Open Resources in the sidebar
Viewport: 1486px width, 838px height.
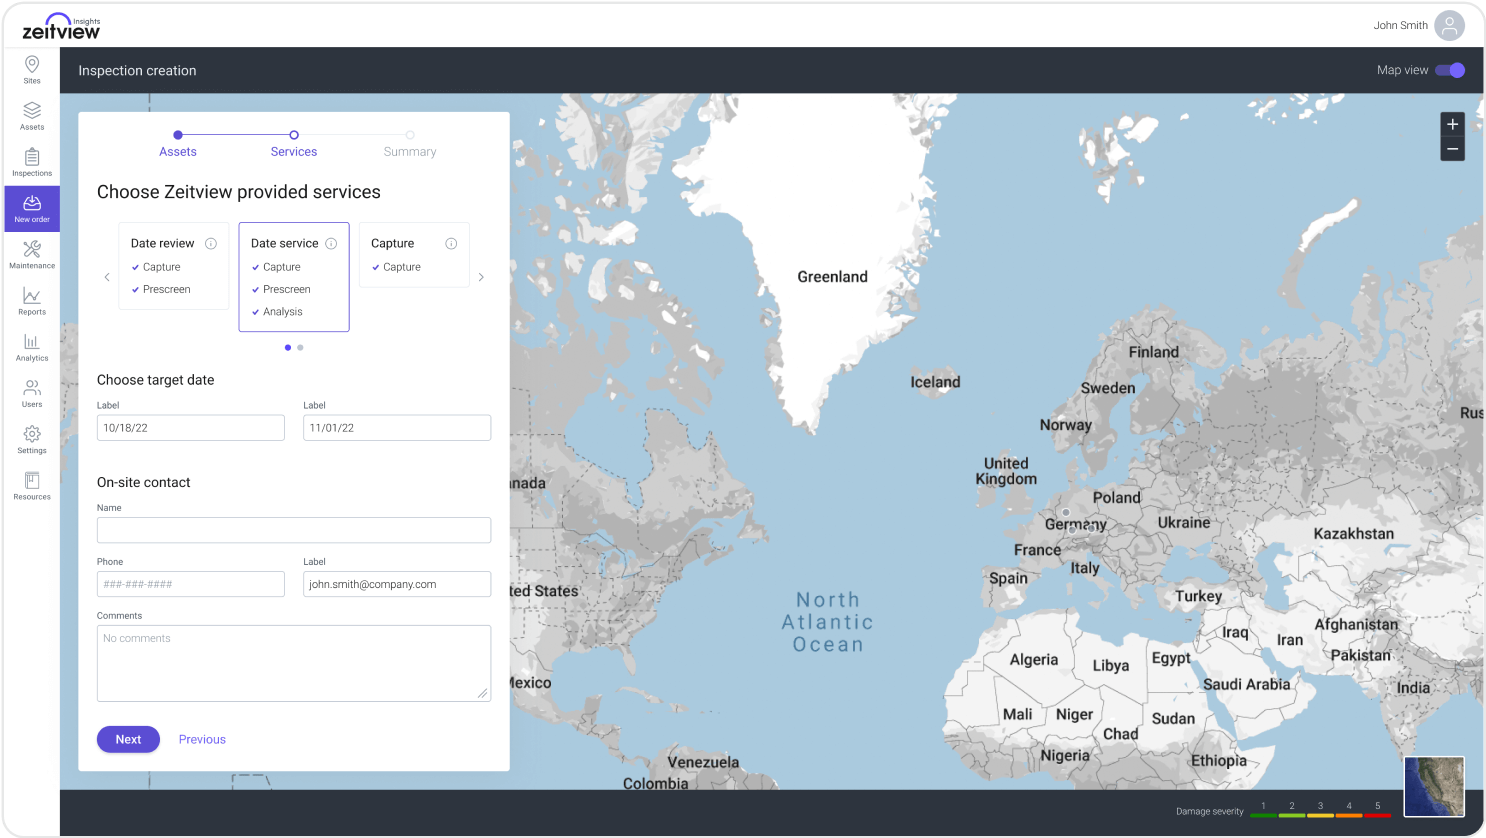32,486
